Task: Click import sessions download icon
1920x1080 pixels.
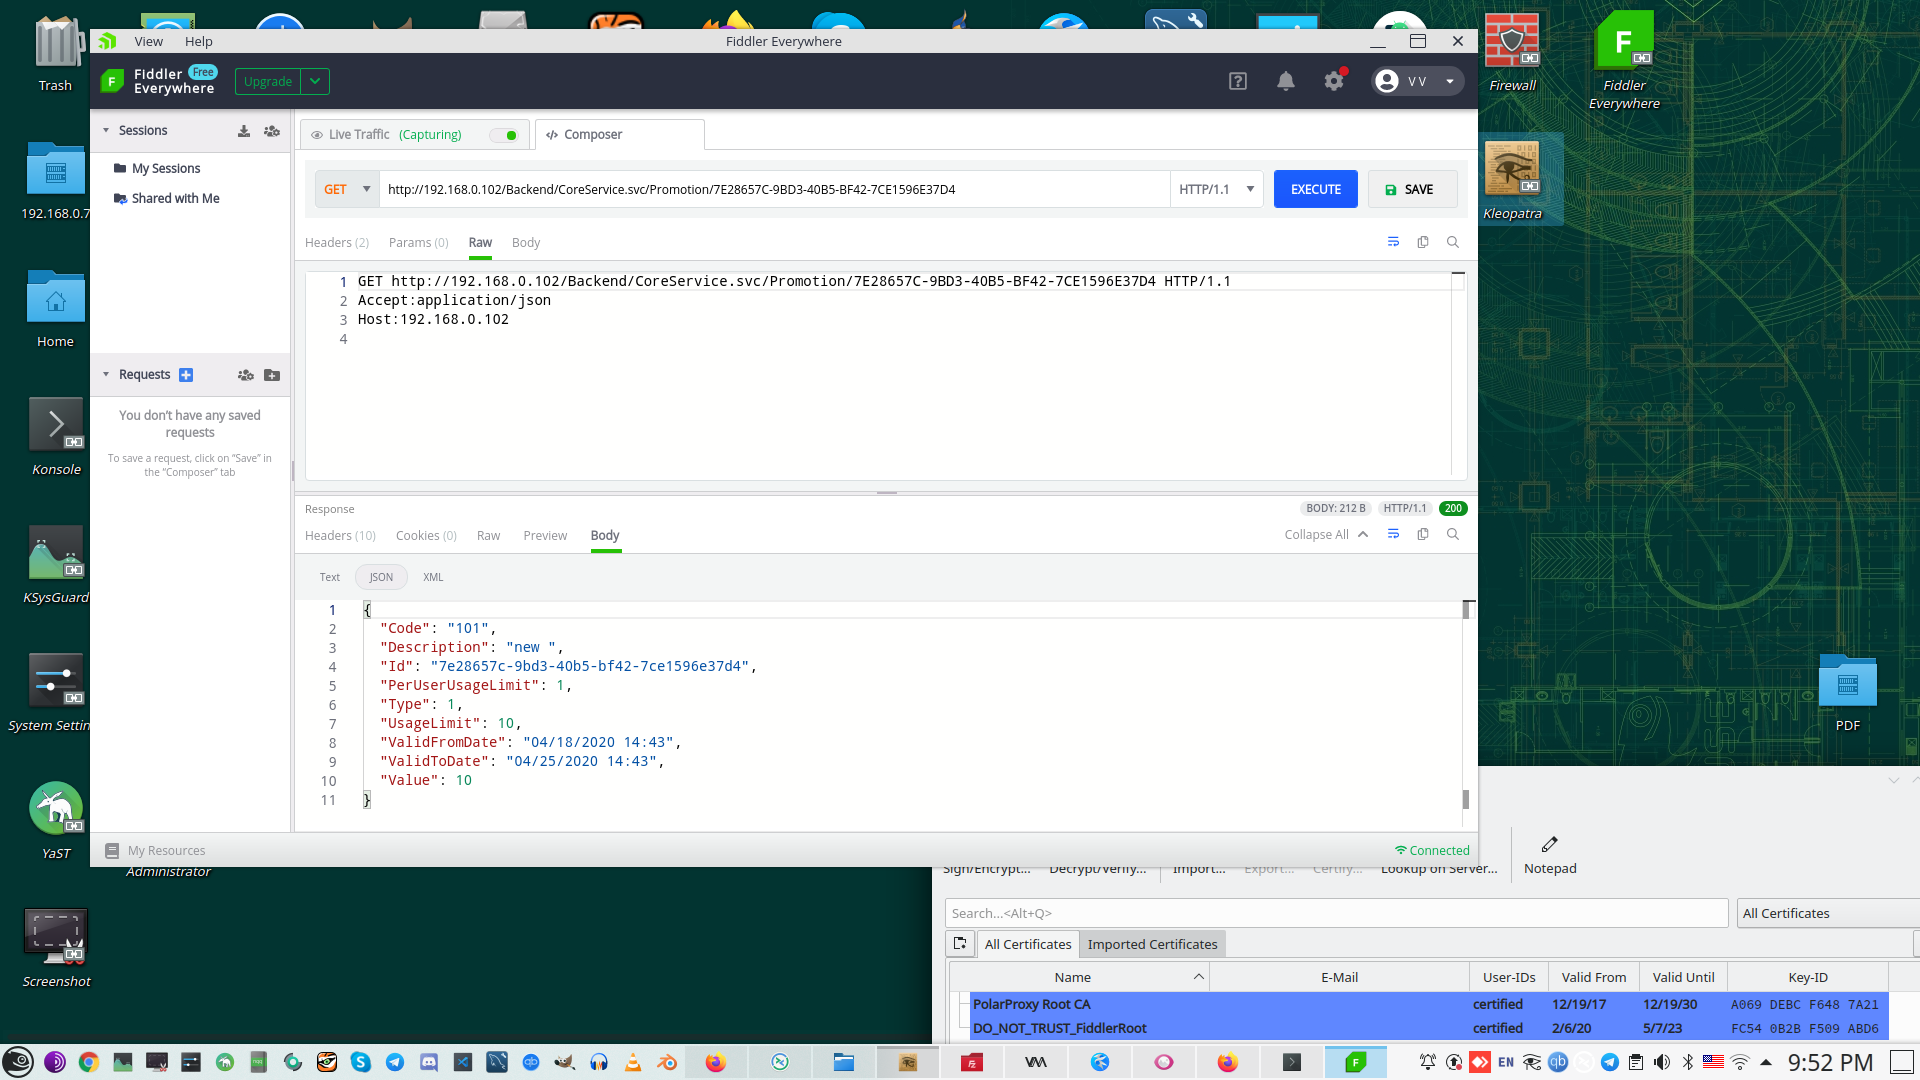Action: click(x=243, y=131)
